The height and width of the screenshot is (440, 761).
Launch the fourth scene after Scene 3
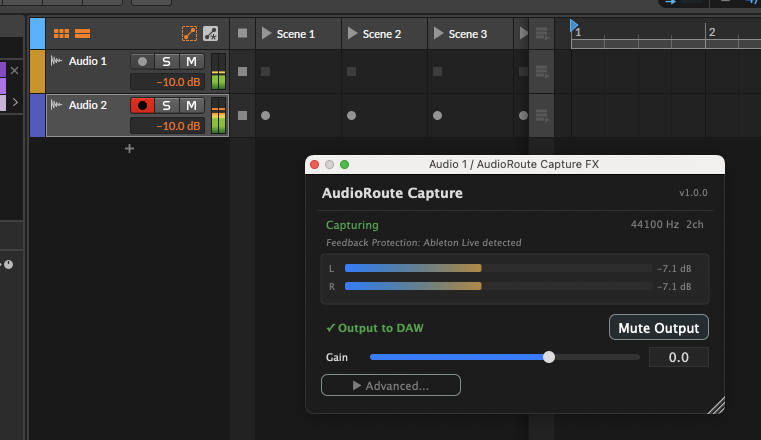[523, 33]
